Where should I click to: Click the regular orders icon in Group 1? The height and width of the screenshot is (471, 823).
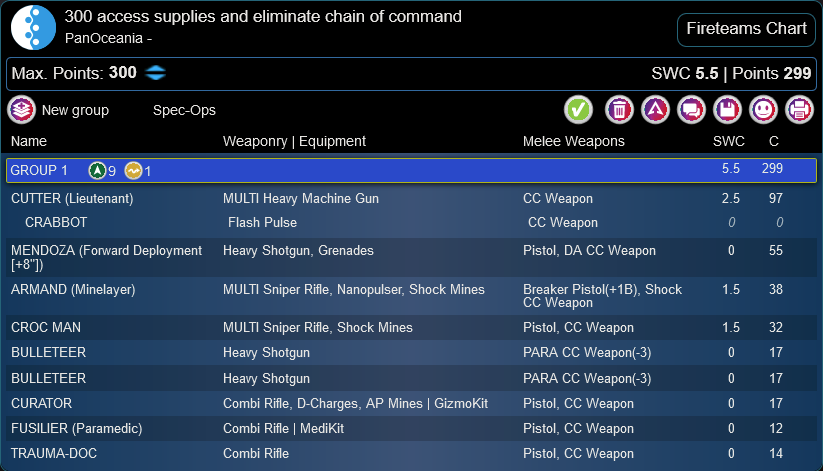97,171
